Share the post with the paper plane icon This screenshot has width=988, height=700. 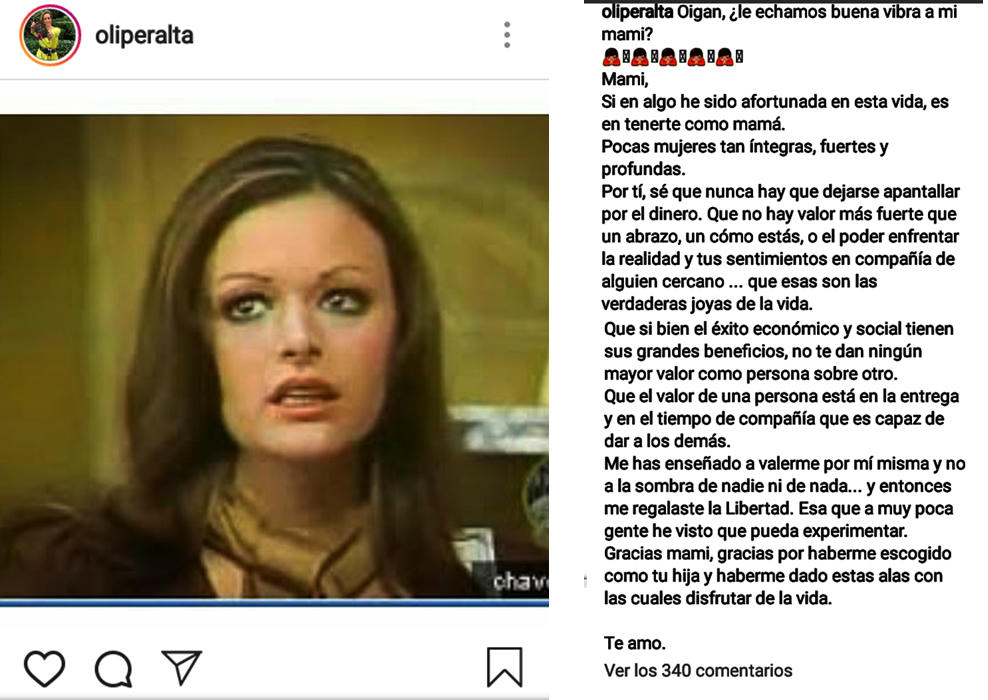coord(181,667)
